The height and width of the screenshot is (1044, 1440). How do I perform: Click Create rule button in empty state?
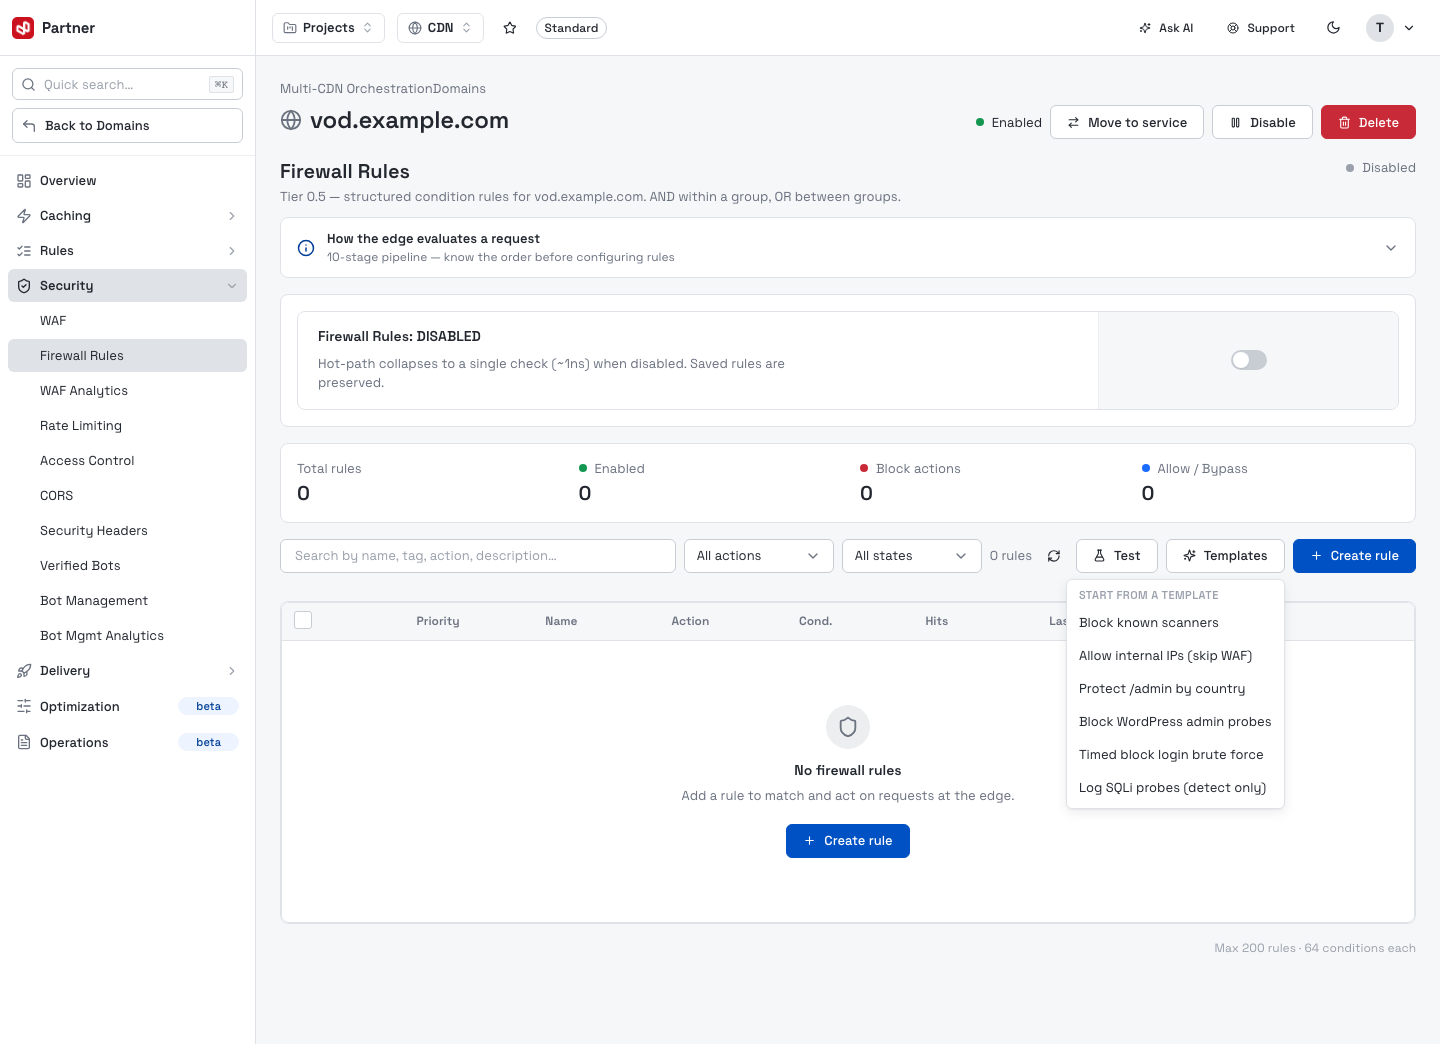[x=848, y=841]
